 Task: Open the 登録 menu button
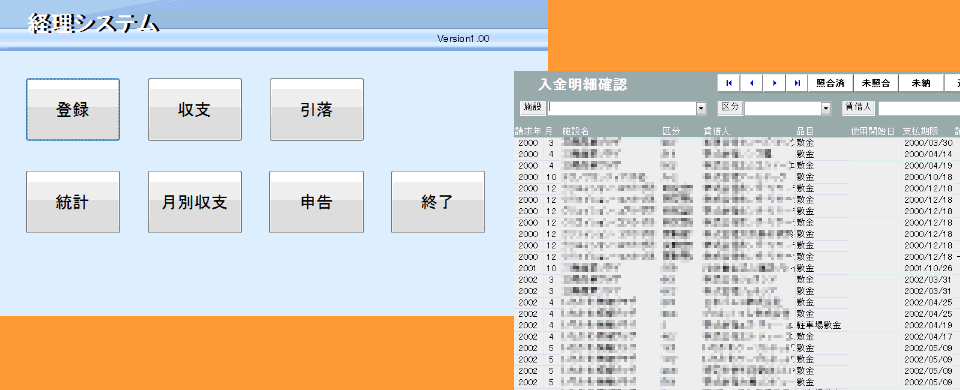73,110
